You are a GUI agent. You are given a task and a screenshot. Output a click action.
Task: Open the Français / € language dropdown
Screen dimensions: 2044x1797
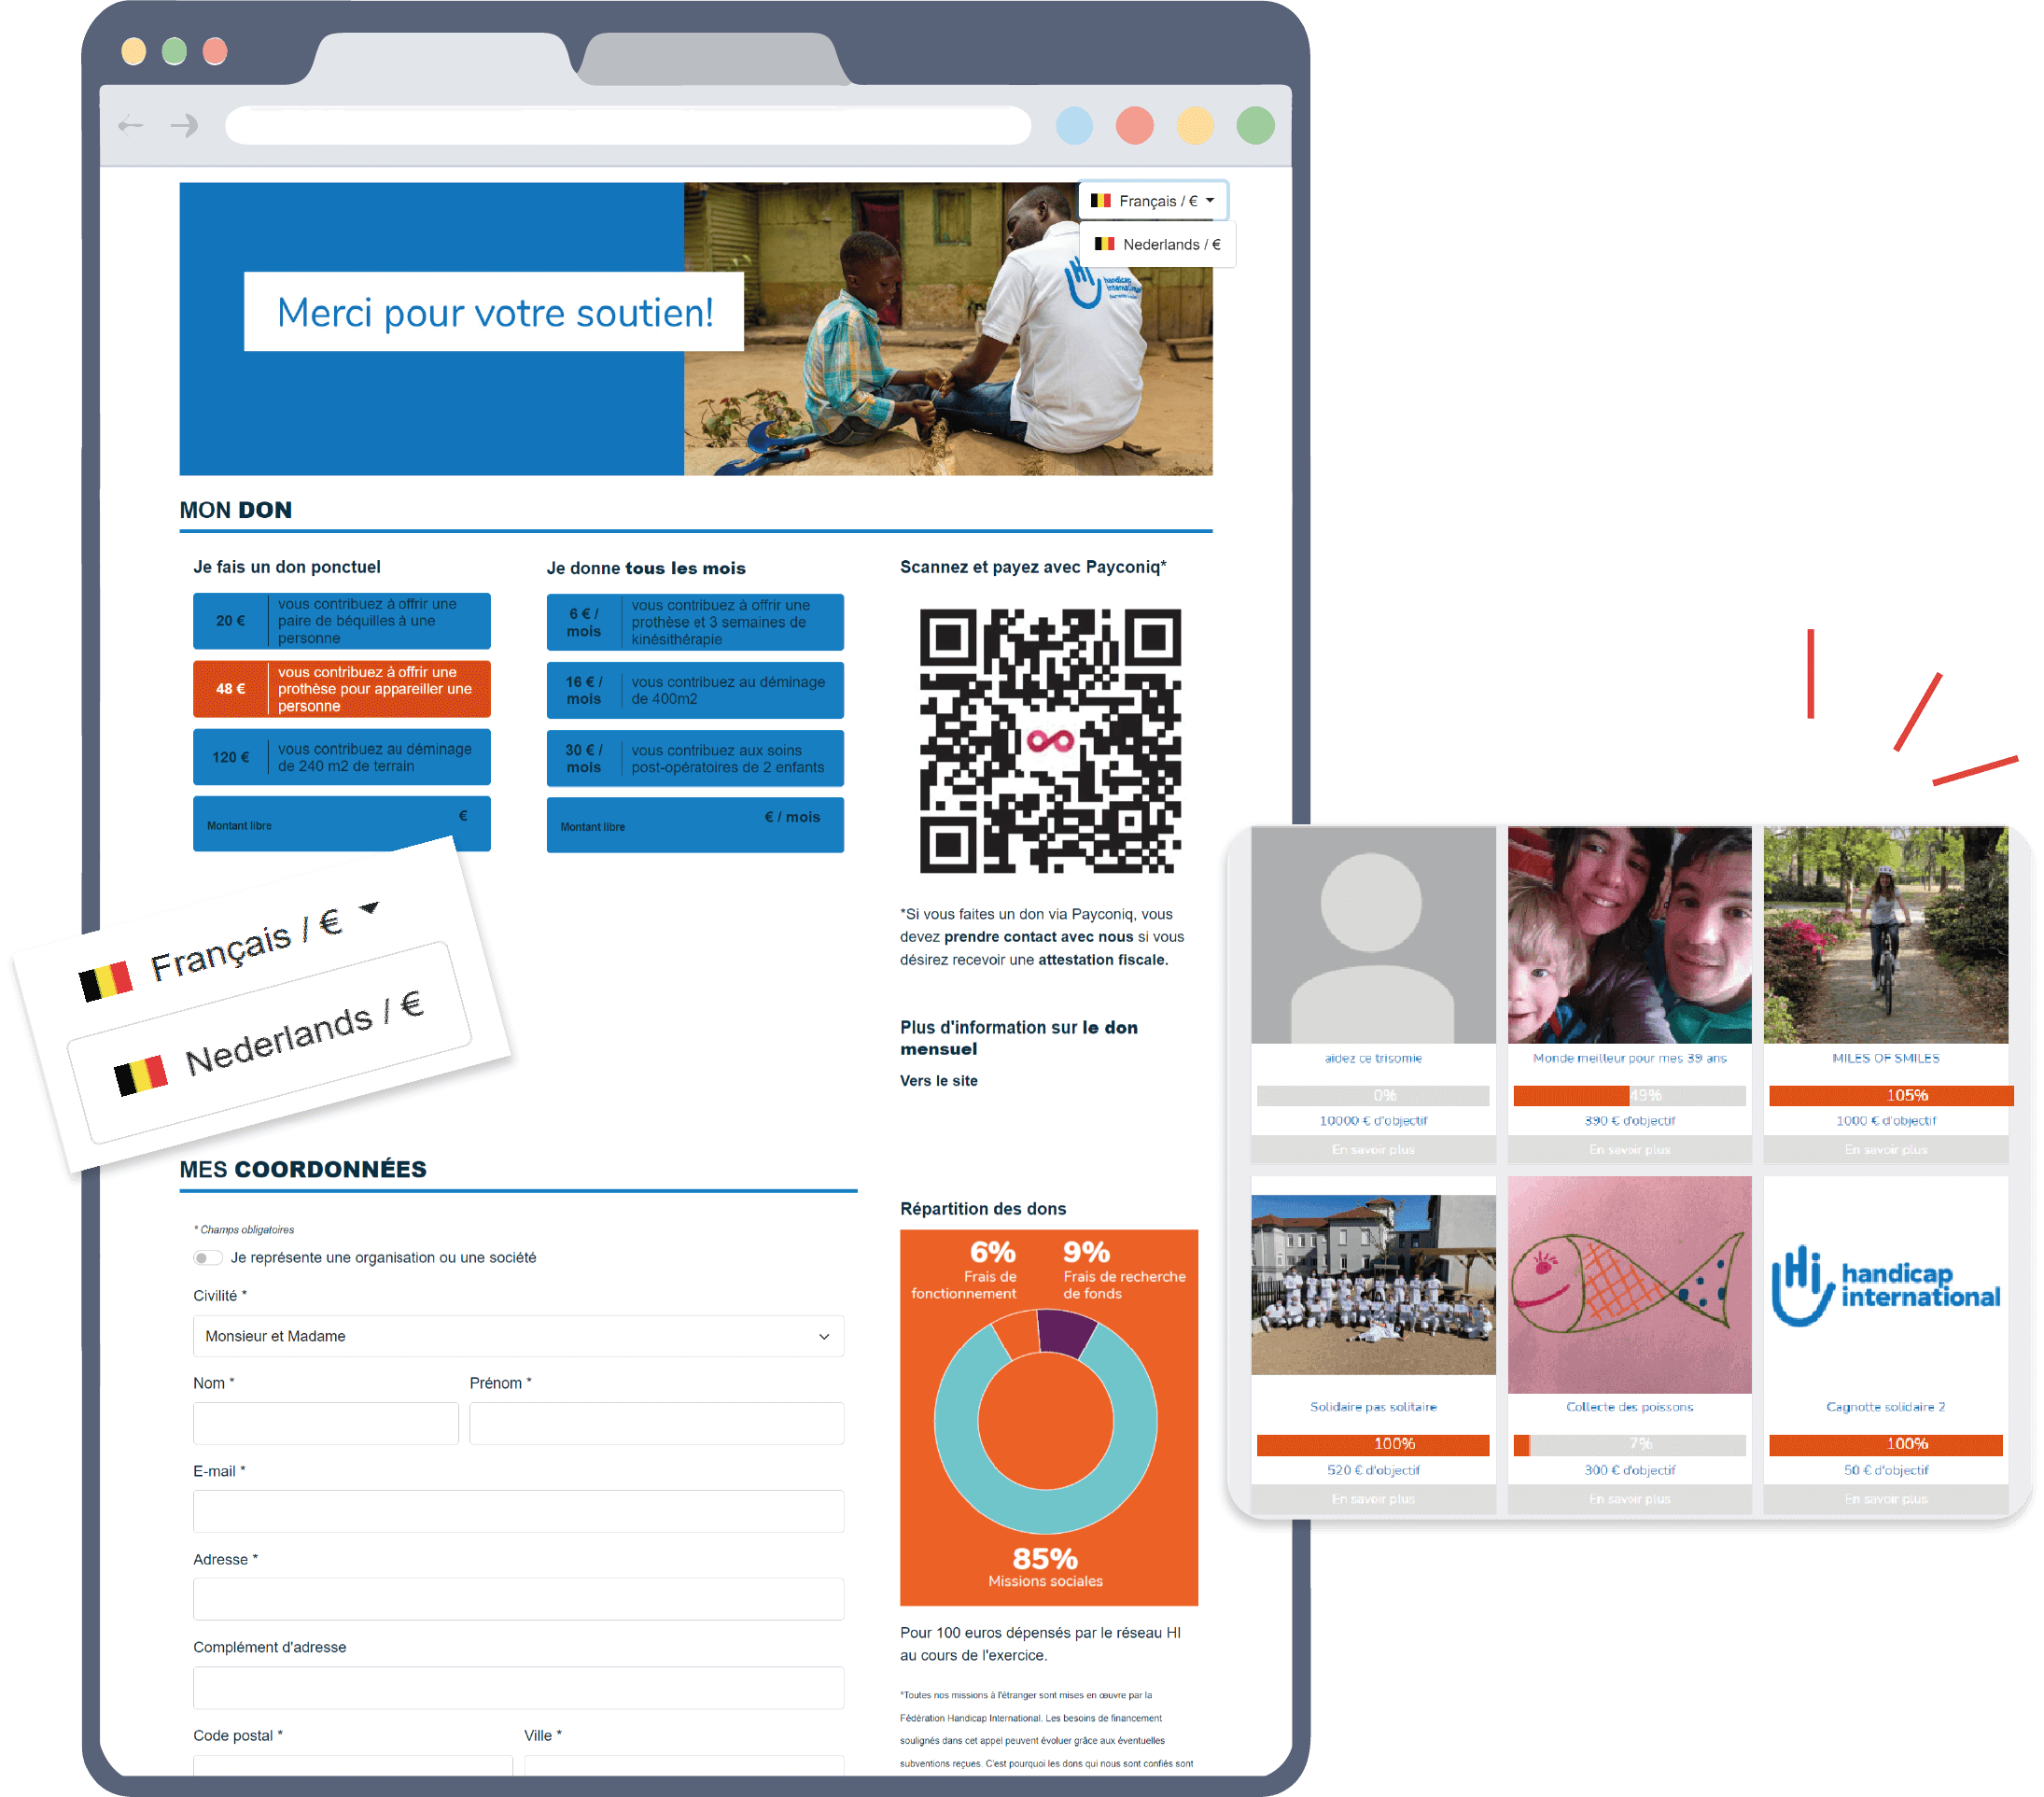point(1152,201)
